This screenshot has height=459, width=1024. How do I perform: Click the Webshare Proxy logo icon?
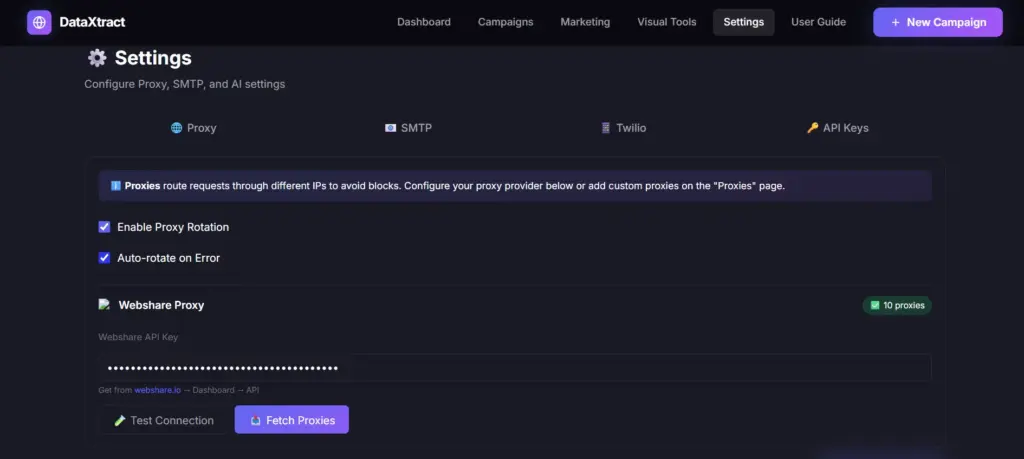coord(104,304)
